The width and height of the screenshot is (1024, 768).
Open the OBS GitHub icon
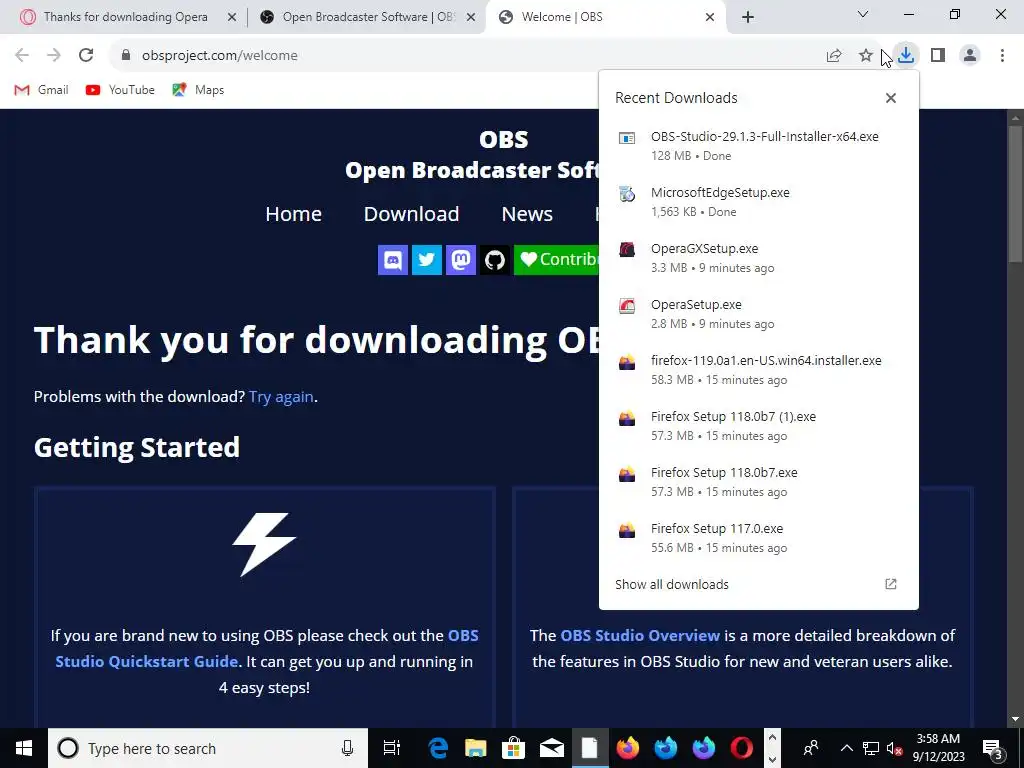(x=495, y=260)
